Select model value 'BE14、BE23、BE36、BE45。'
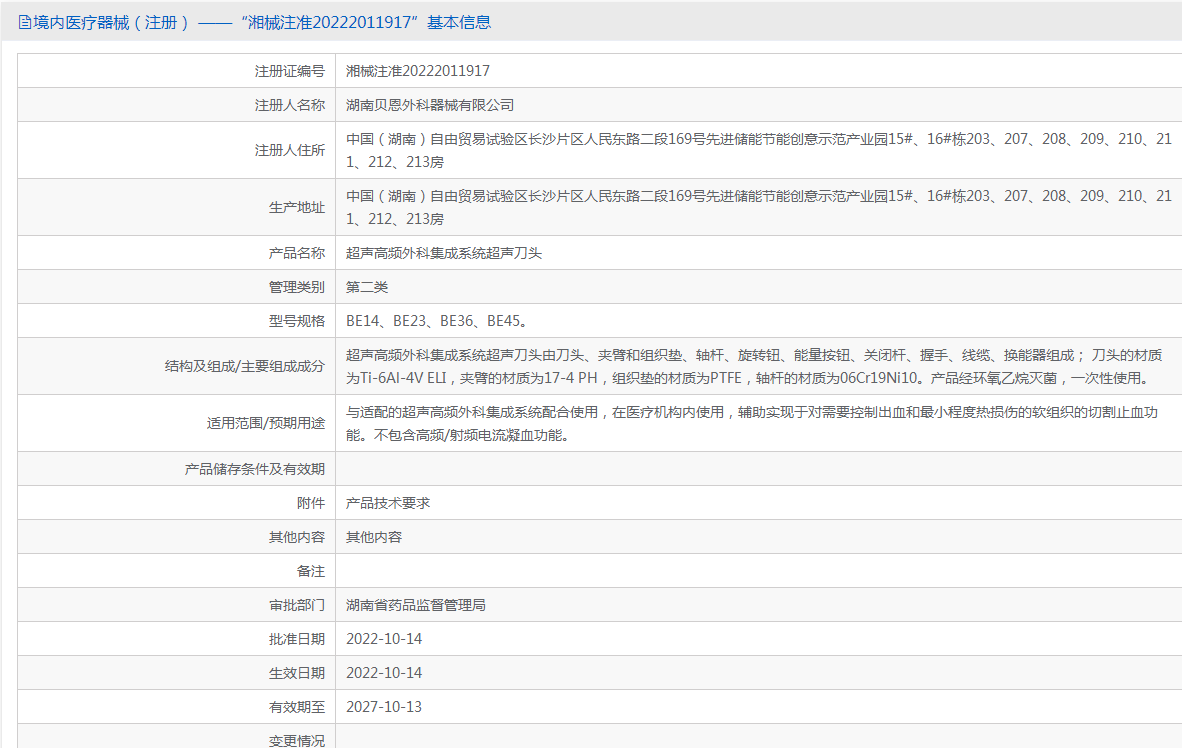The width and height of the screenshot is (1182, 748). 439,321
